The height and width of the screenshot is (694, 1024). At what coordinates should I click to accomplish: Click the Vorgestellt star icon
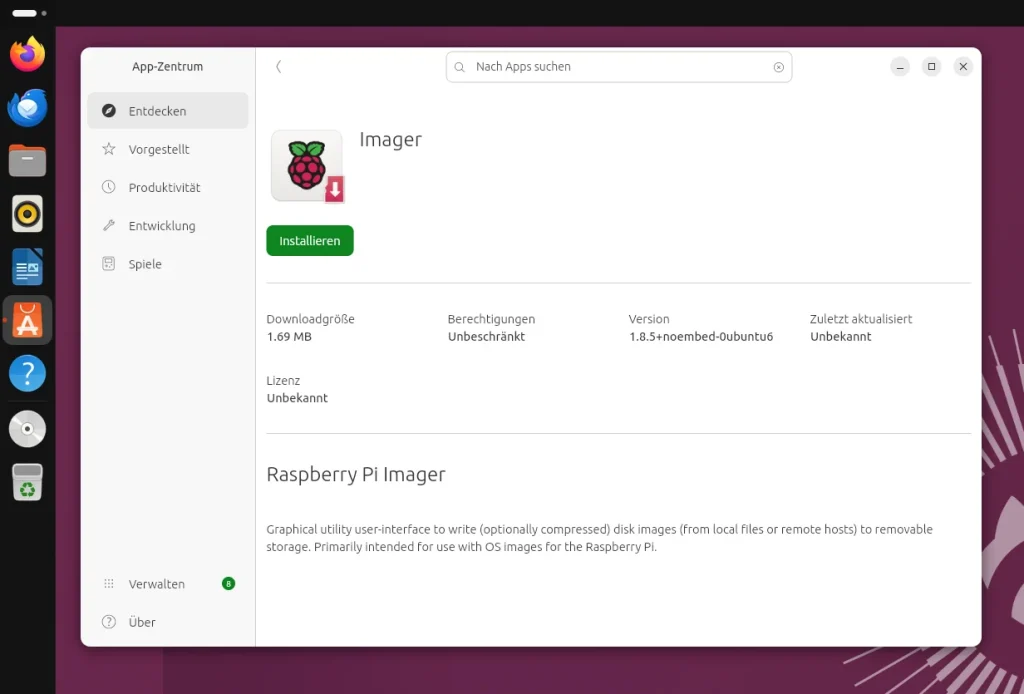coord(109,149)
